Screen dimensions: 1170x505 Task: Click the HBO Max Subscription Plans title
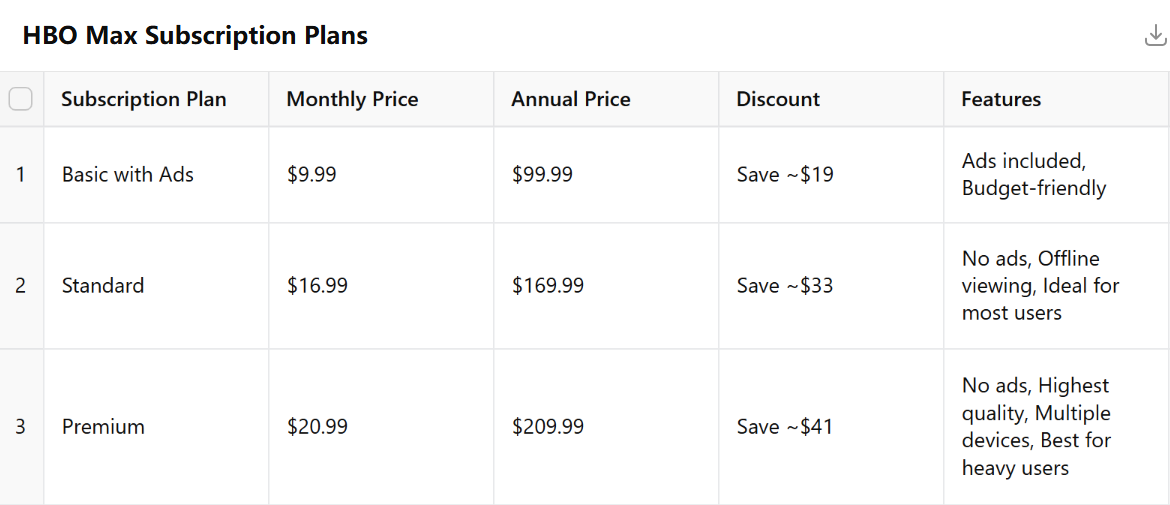click(x=195, y=36)
